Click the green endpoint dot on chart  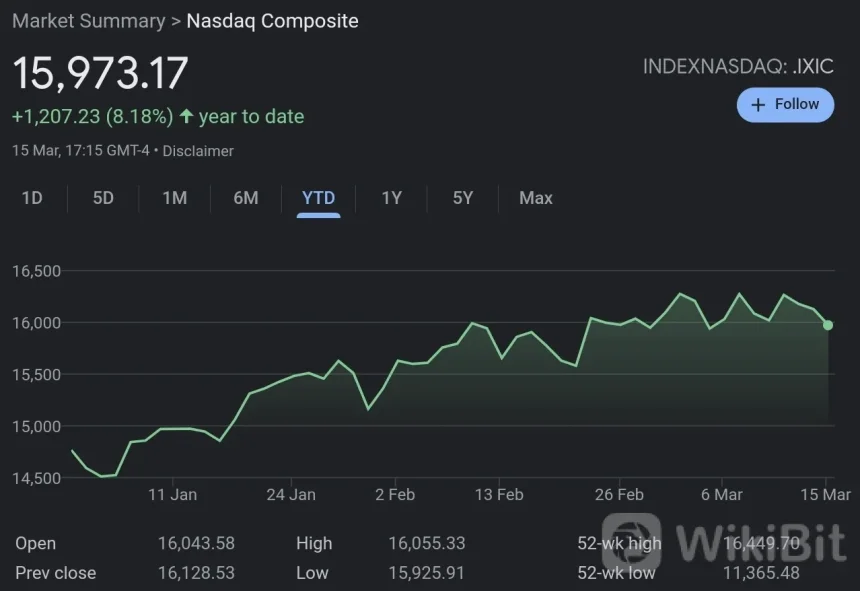pos(828,325)
